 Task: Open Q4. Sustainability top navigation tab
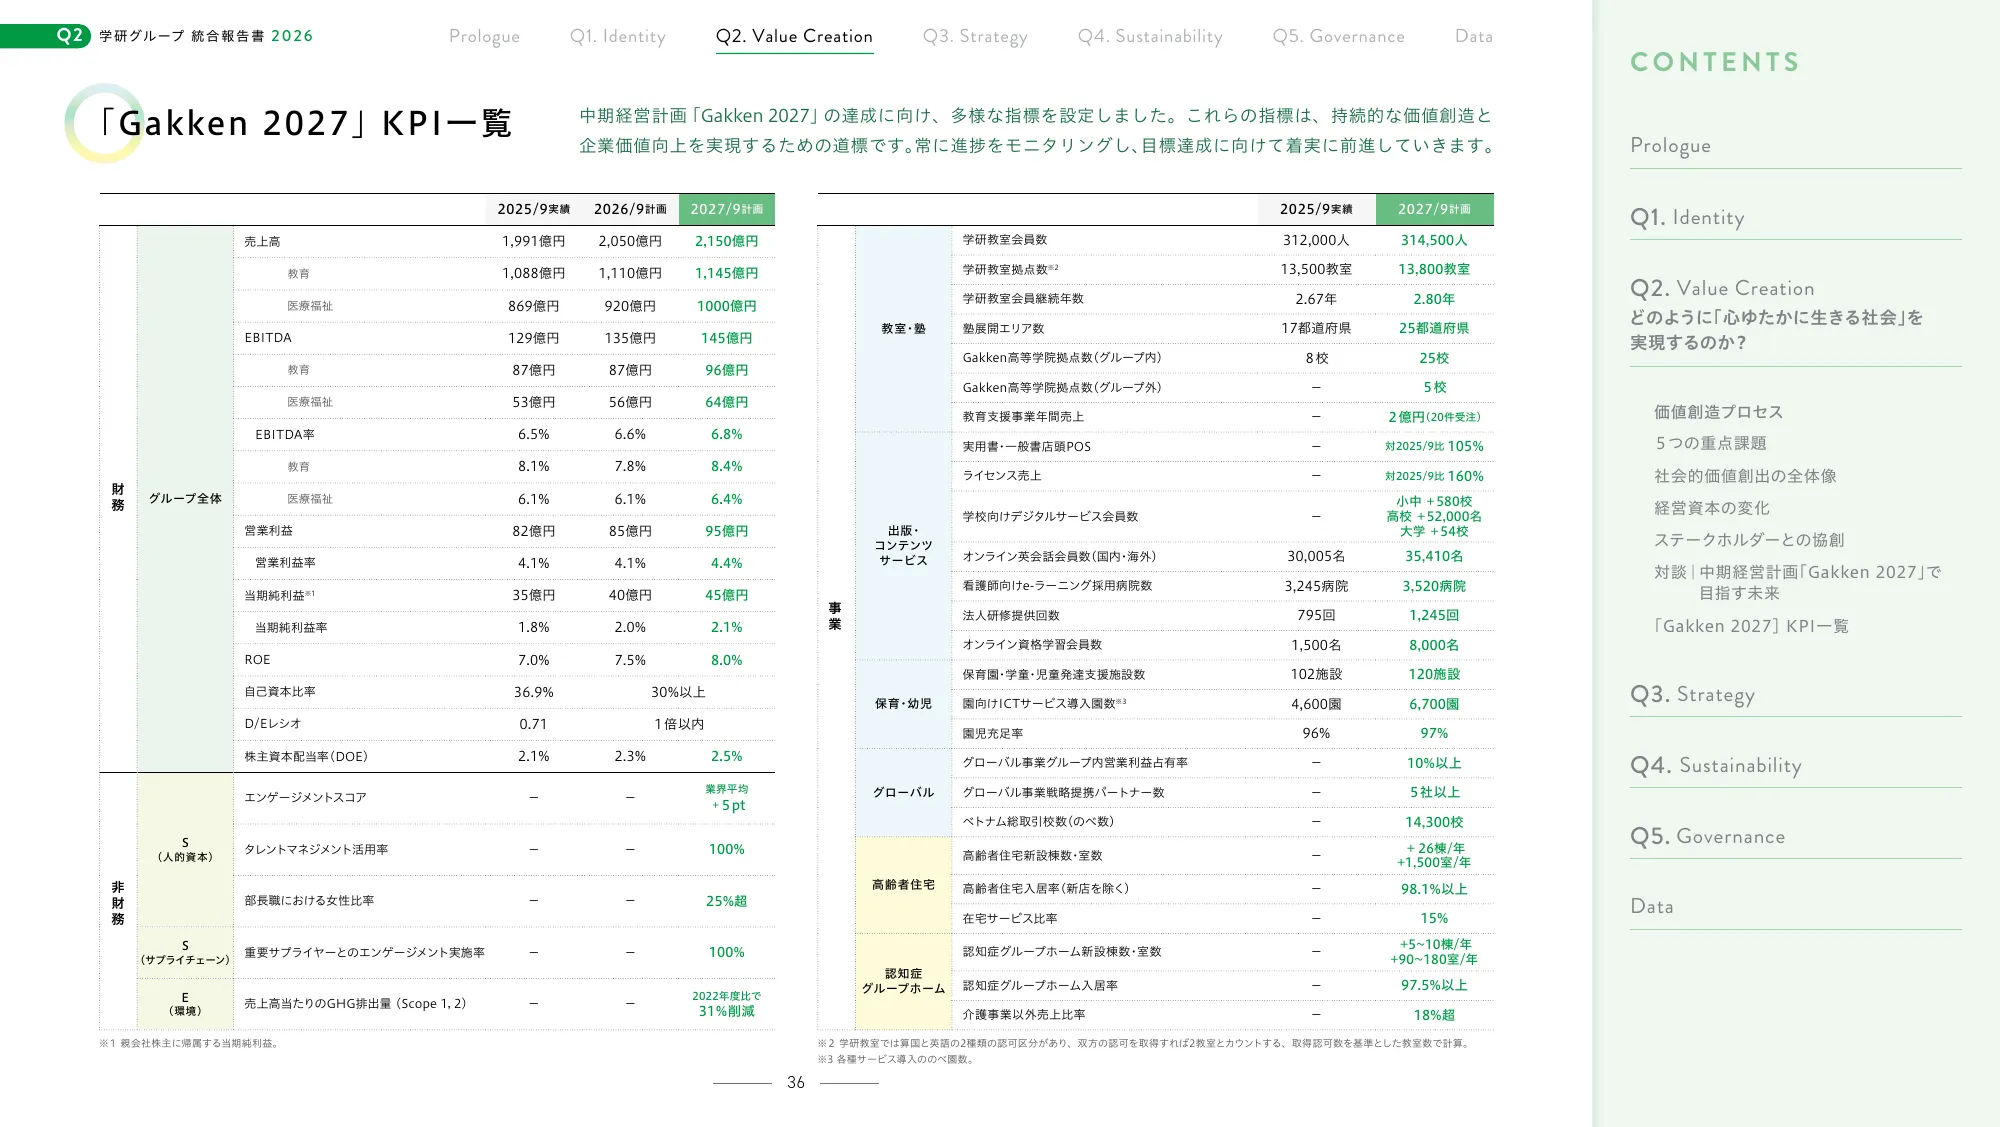click(x=1150, y=36)
